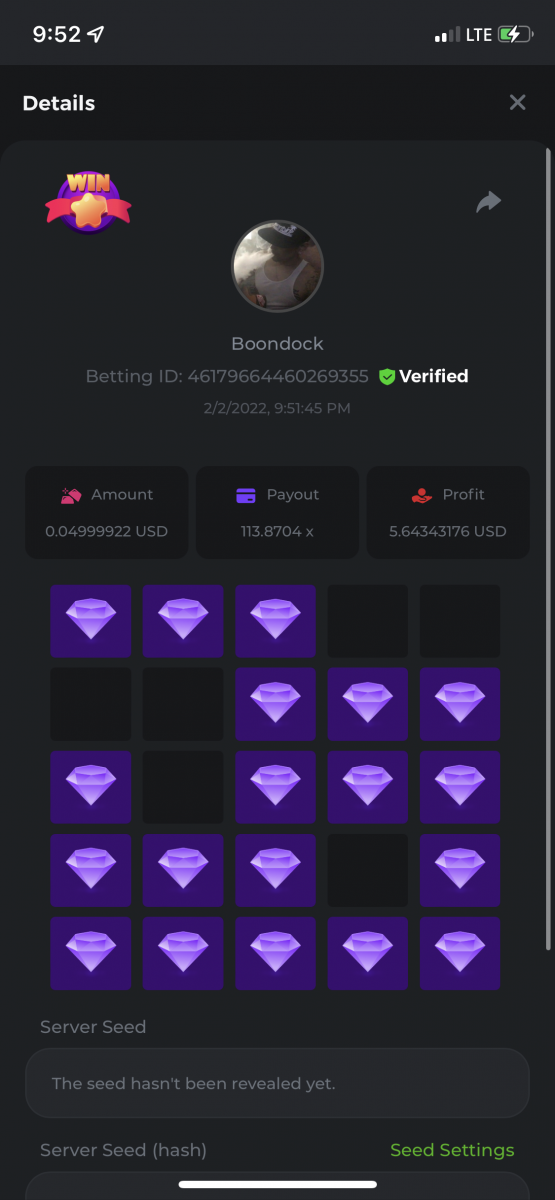Close the Details panel with the X
The image size is (555, 1200).
point(517,102)
